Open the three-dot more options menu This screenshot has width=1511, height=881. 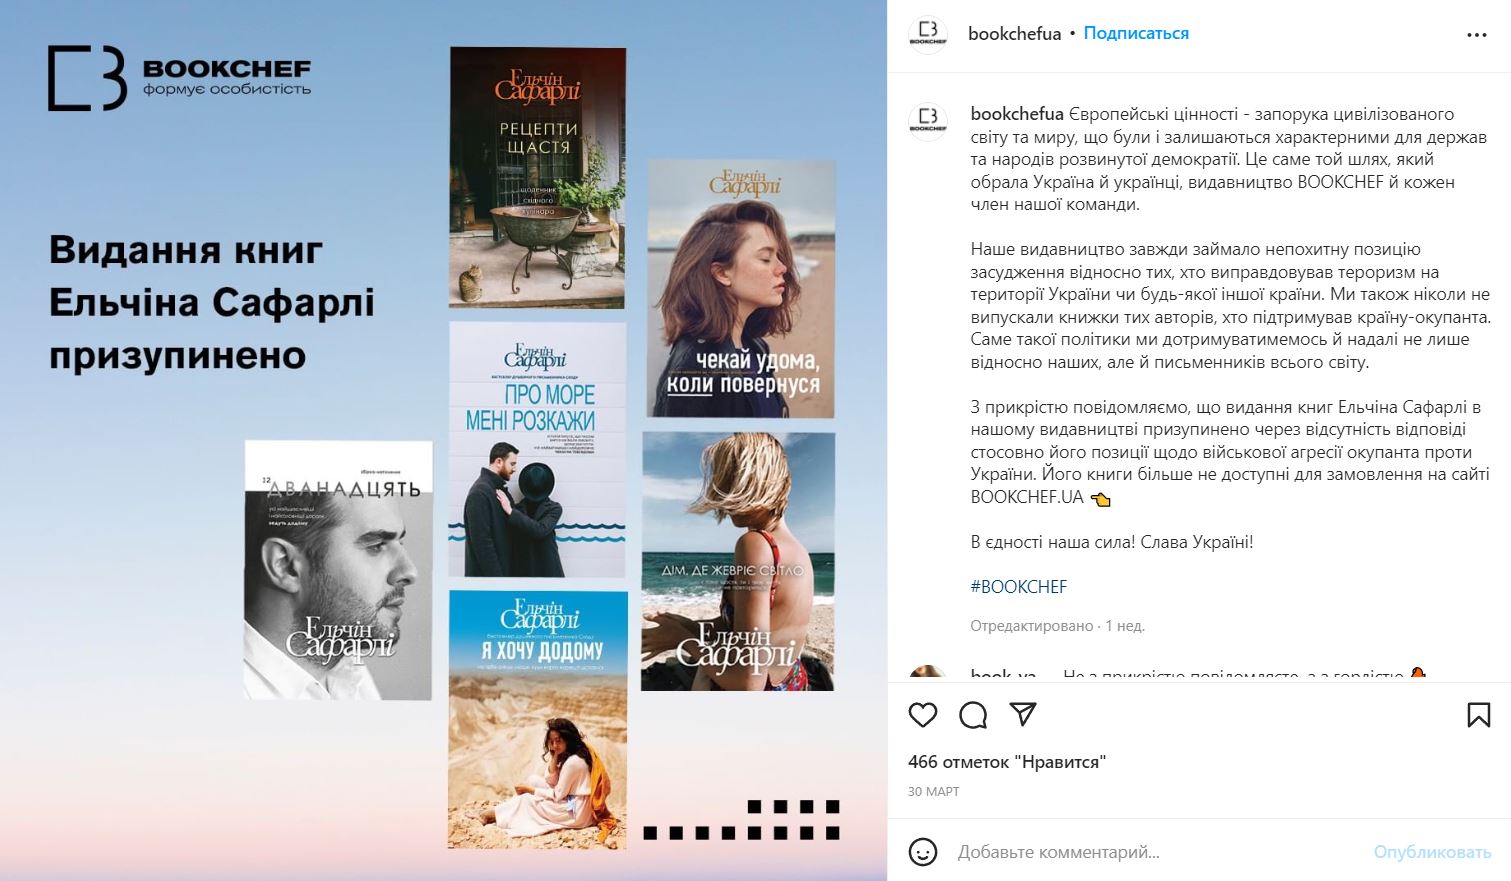1477,34
